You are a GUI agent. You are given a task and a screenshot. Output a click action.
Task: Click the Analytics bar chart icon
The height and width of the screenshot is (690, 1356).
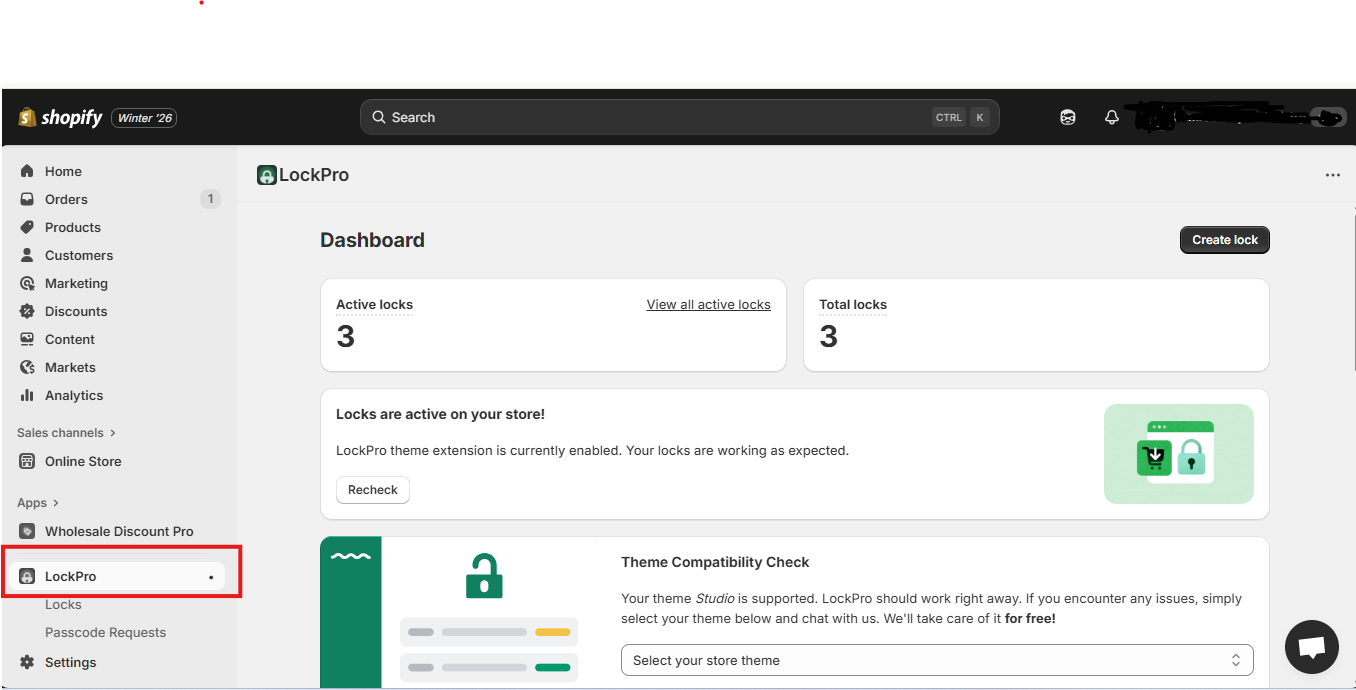[27, 395]
